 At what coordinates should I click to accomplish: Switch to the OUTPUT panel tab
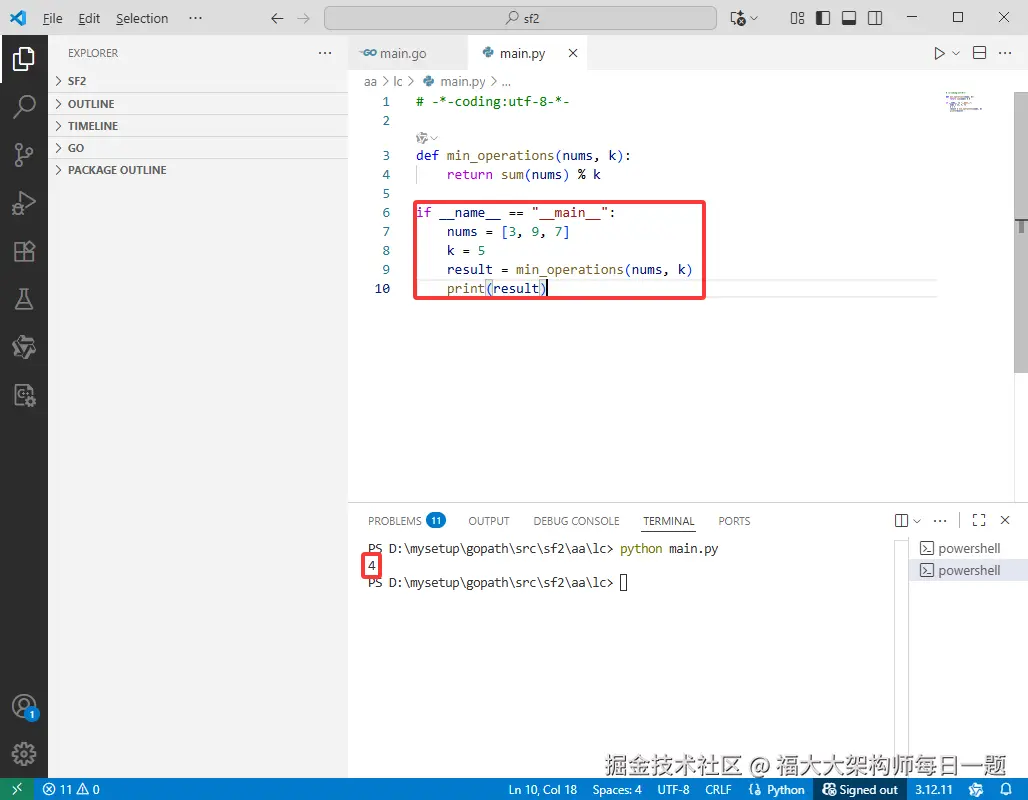tap(488, 521)
